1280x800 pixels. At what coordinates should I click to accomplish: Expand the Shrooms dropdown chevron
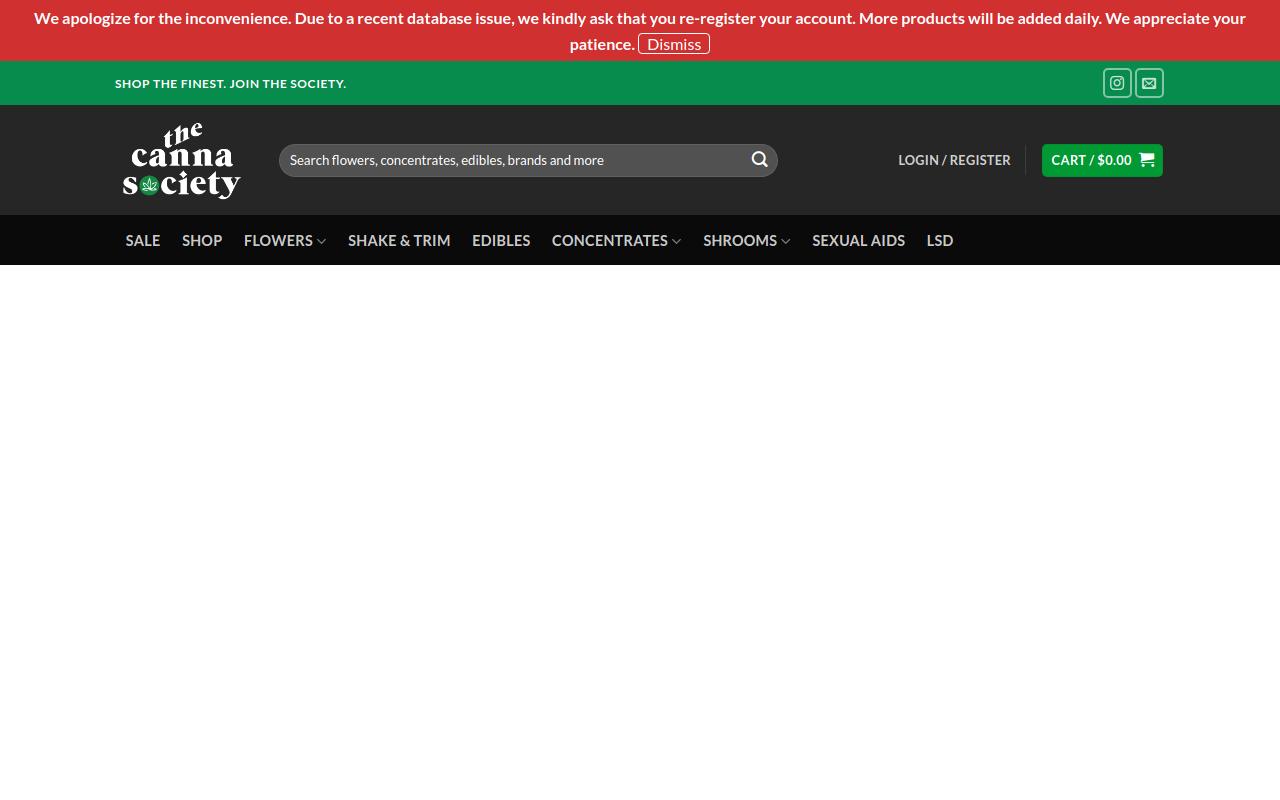point(786,241)
